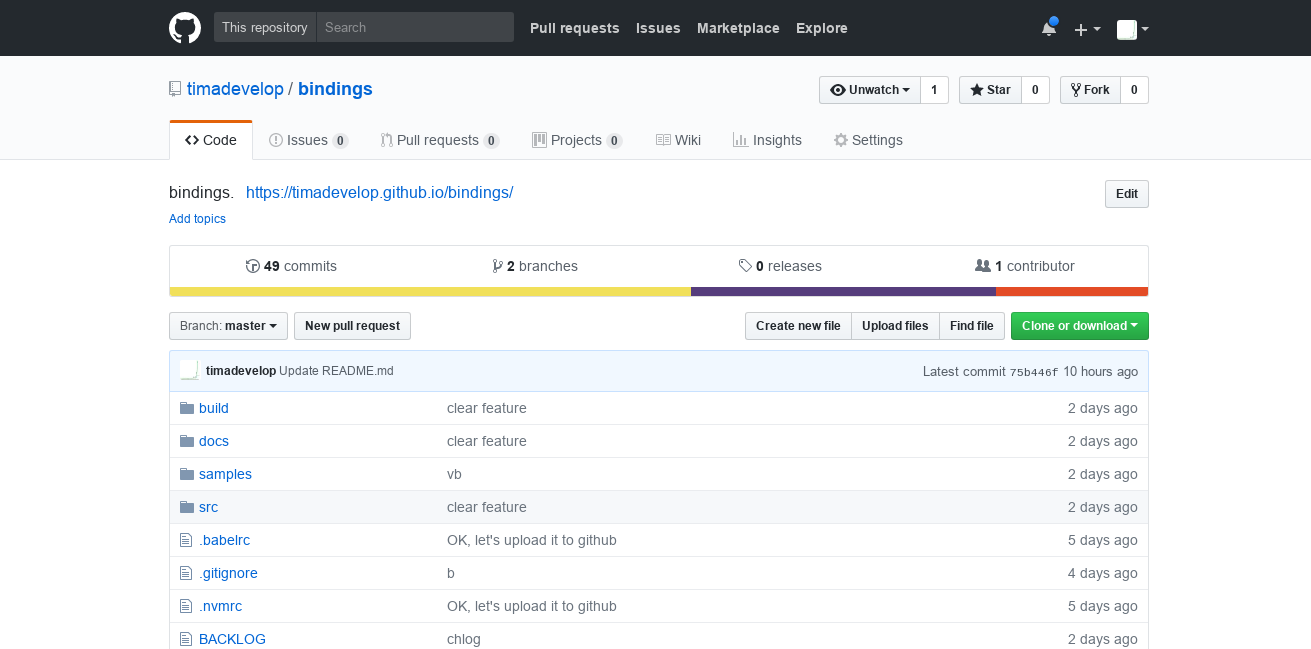Open the Projects tab
Viewport: 1311px width, 649px height.
(577, 140)
